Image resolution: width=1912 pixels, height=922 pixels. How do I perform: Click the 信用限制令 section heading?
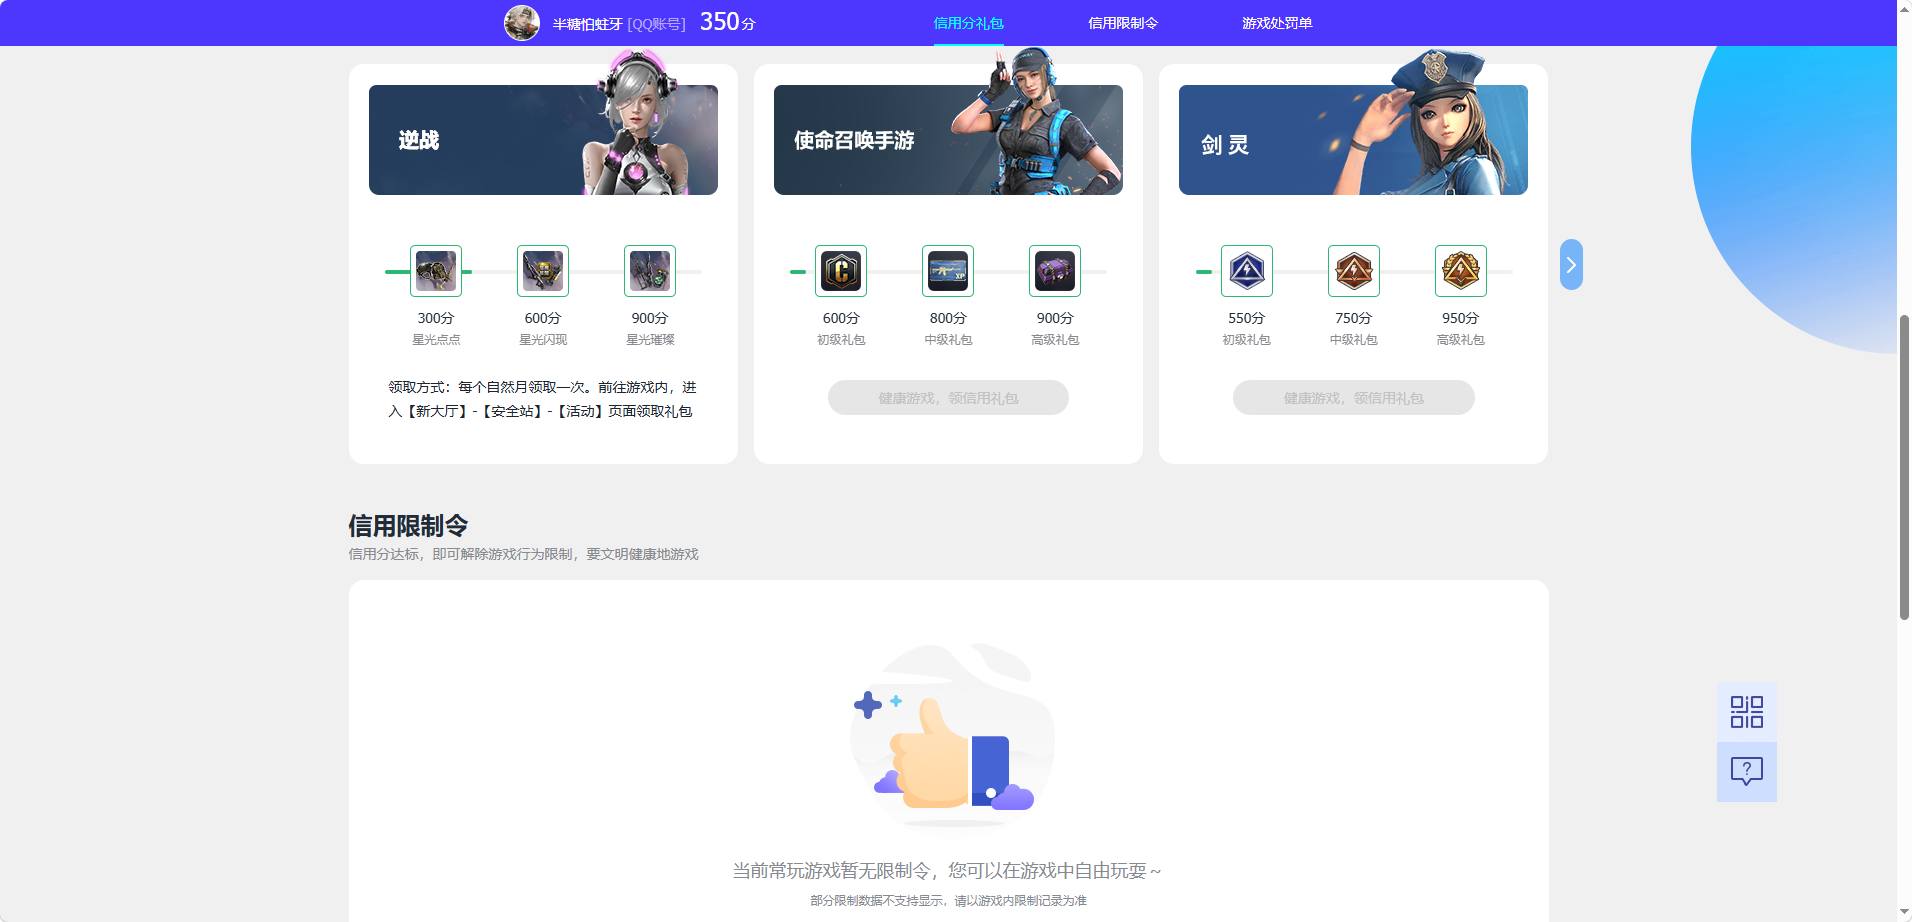point(408,526)
